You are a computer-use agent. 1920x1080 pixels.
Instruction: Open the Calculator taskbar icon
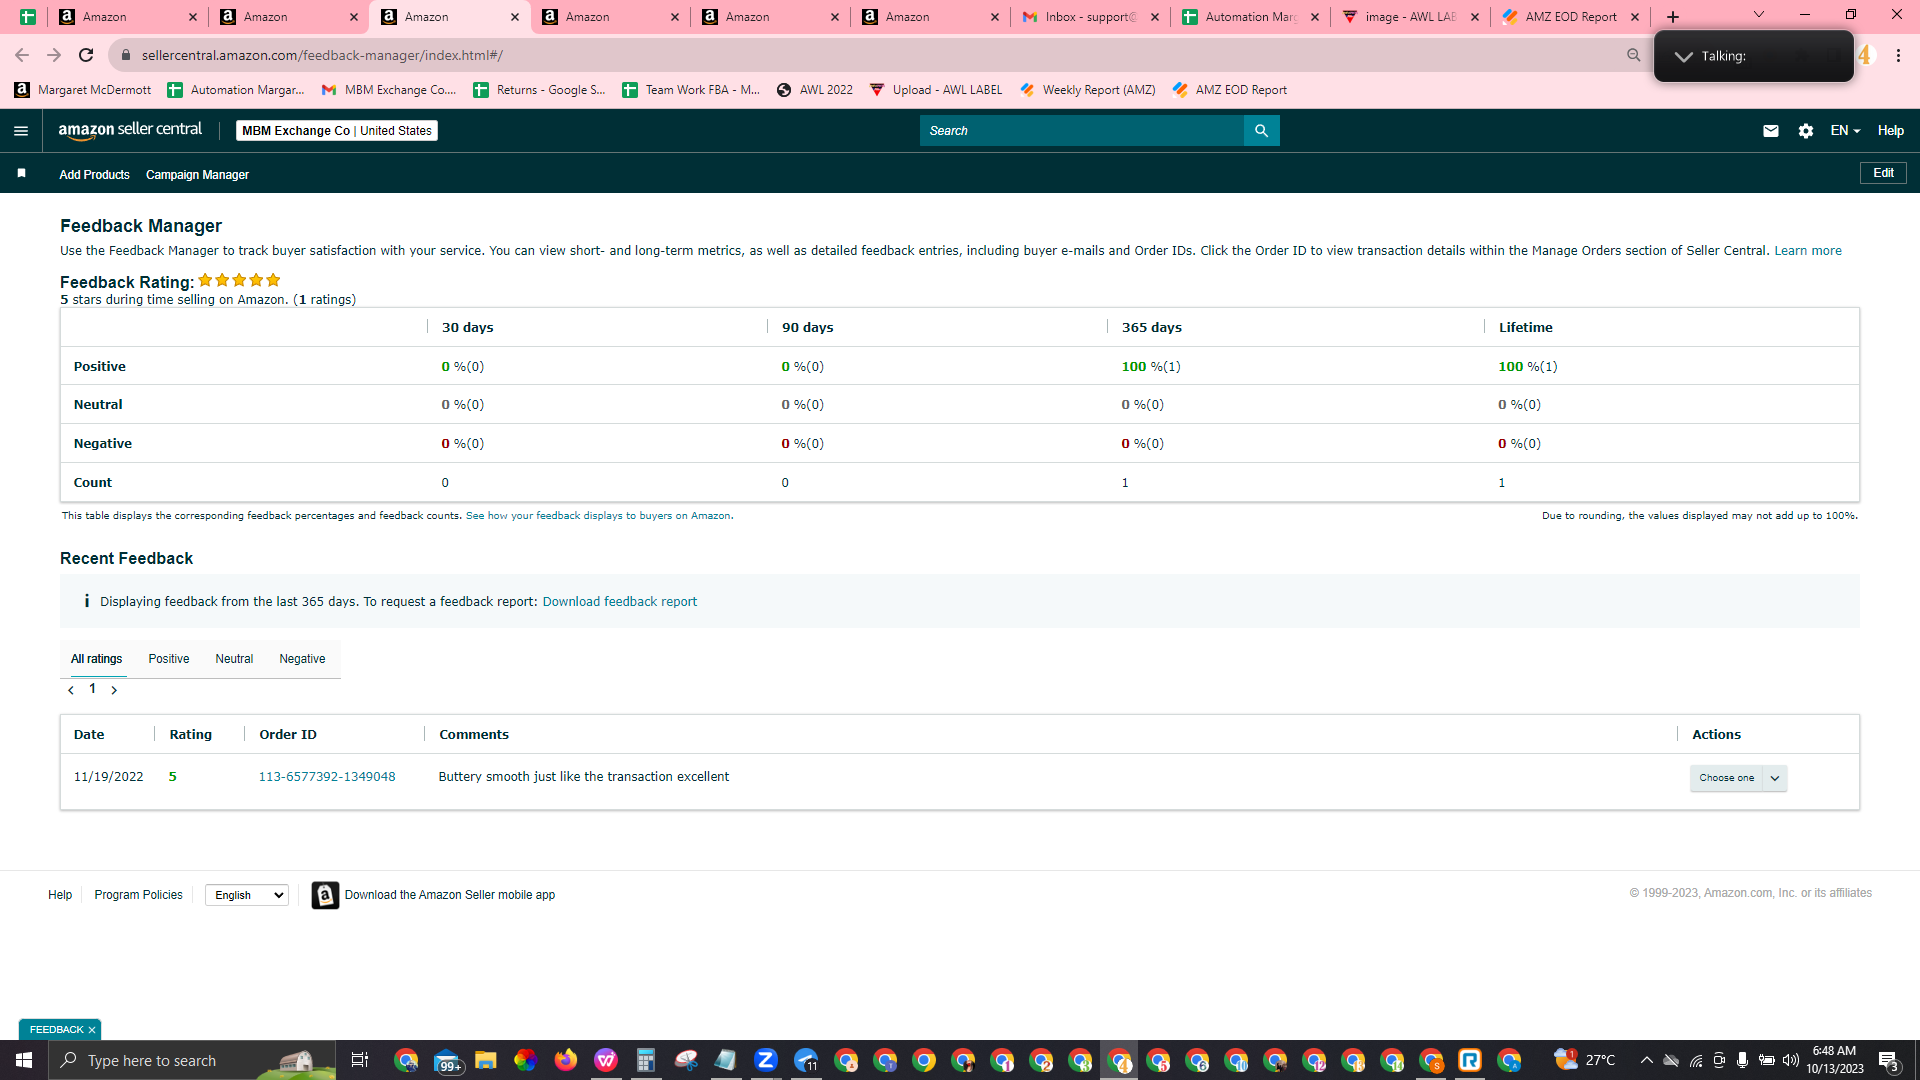coord(646,1060)
